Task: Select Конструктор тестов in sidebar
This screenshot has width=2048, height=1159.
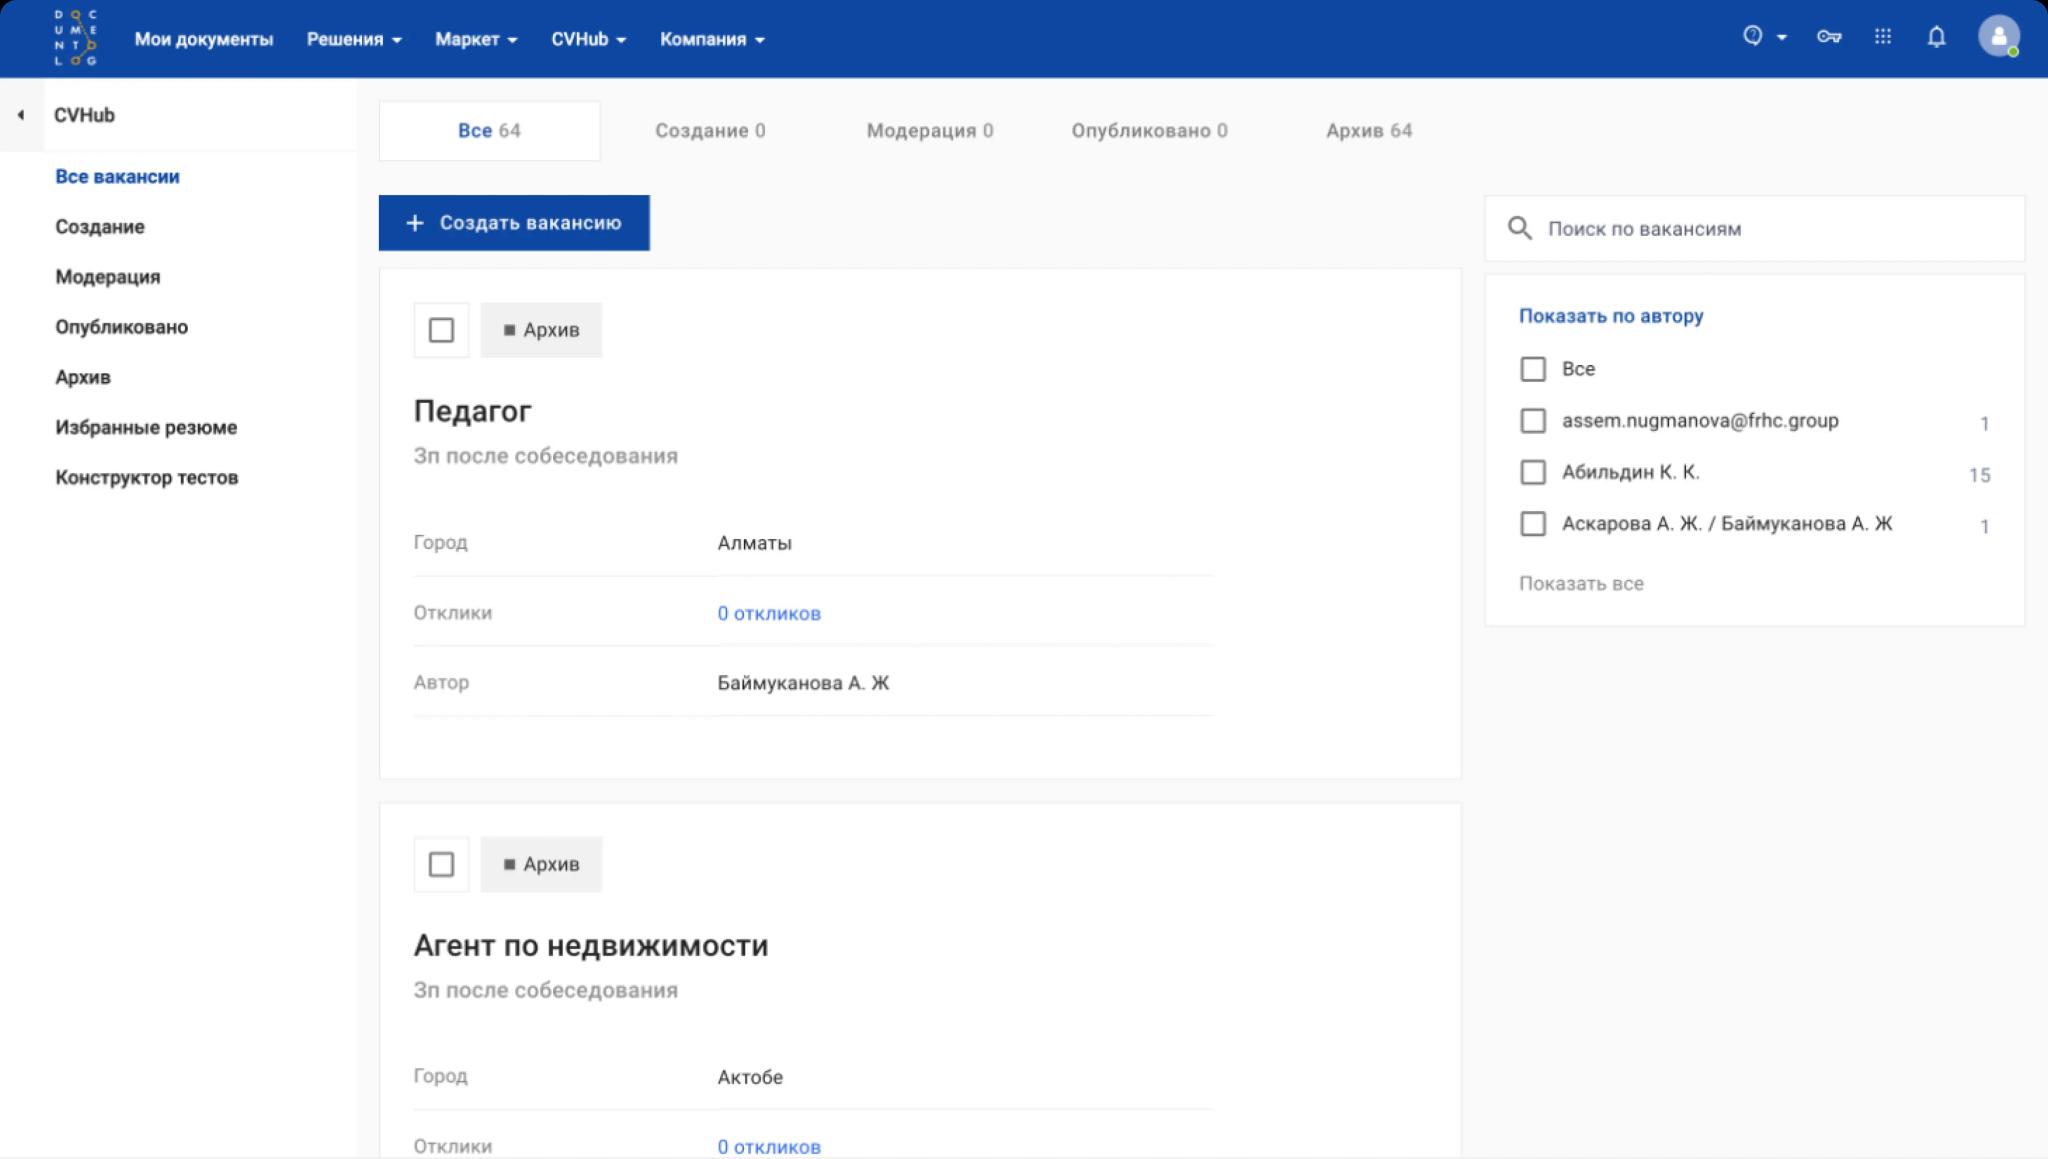Action: [x=147, y=478]
